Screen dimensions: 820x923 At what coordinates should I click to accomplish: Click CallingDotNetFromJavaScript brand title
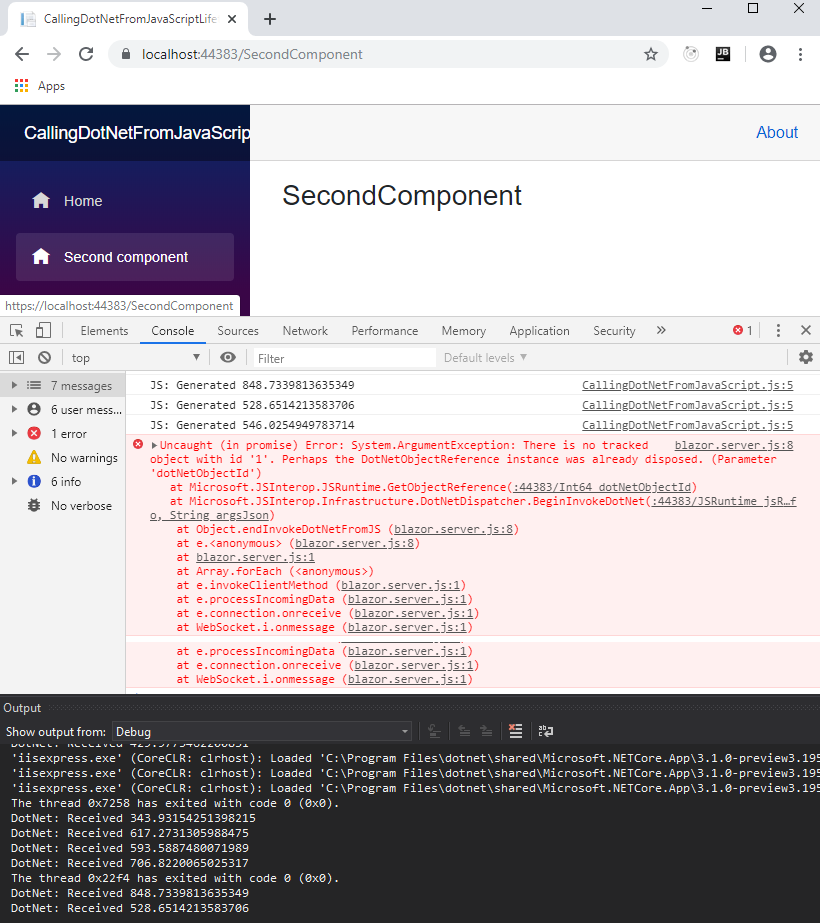137,133
